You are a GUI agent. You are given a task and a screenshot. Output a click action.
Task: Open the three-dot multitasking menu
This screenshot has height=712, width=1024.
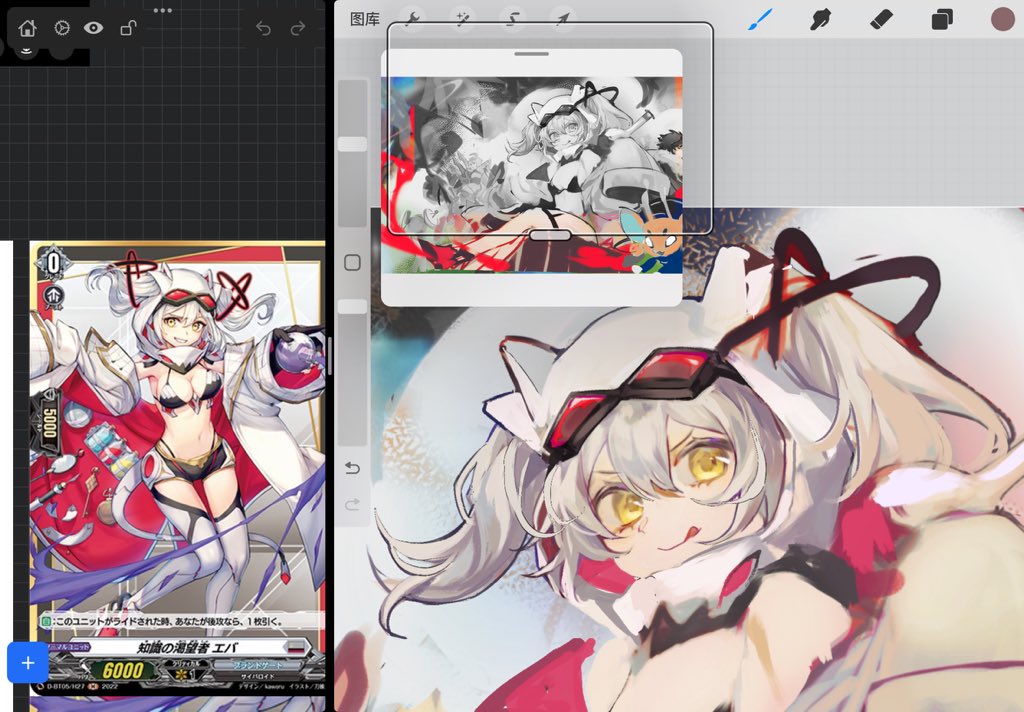pyautogui.click(x=163, y=10)
